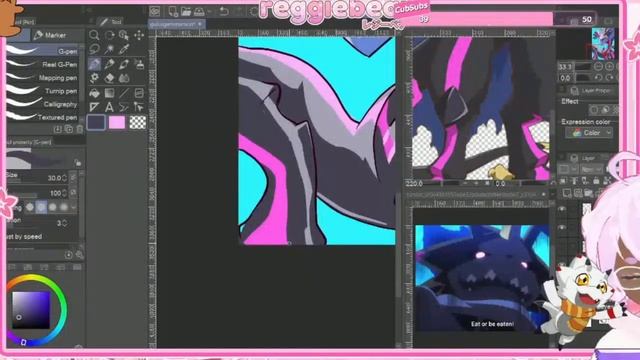Select the Auto Select magic wand tool
The height and width of the screenshot is (360, 640).
pos(109,49)
